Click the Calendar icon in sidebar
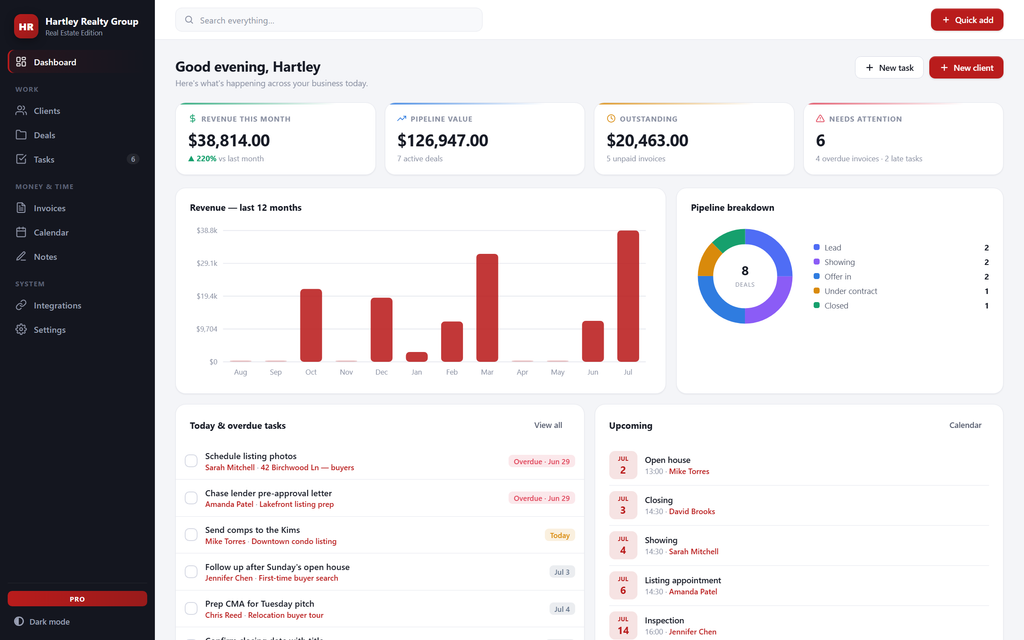 (x=21, y=232)
